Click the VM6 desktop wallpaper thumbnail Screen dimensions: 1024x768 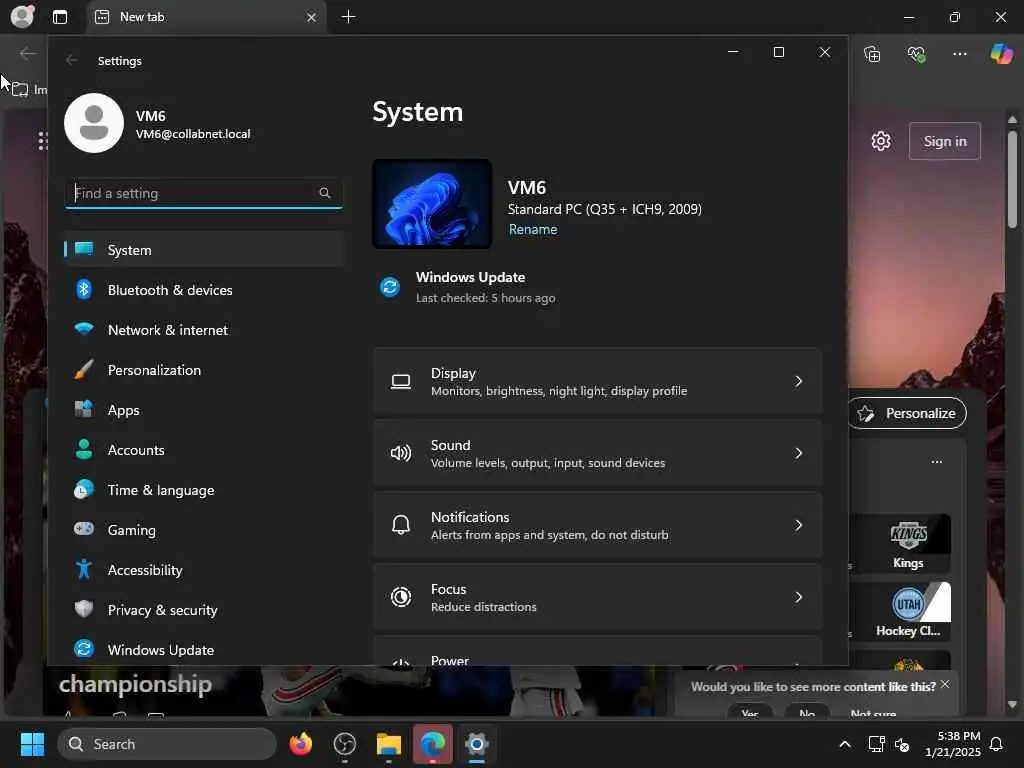432,204
